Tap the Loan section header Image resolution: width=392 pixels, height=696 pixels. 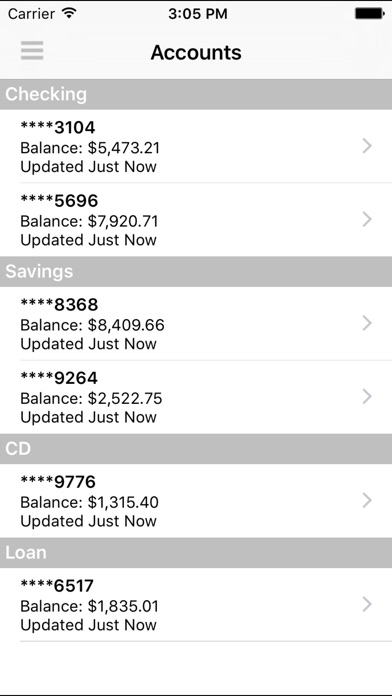pos(196,553)
